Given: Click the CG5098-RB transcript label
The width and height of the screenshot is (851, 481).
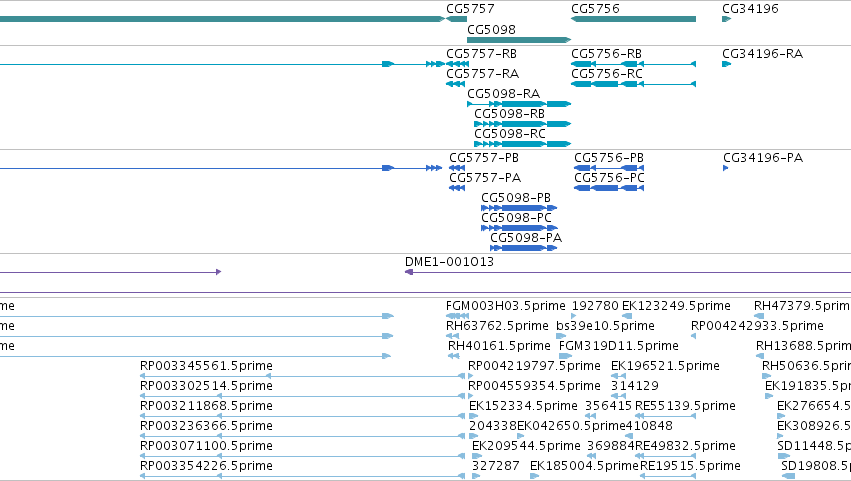Looking at the screenshot, I should pos(509,114).
